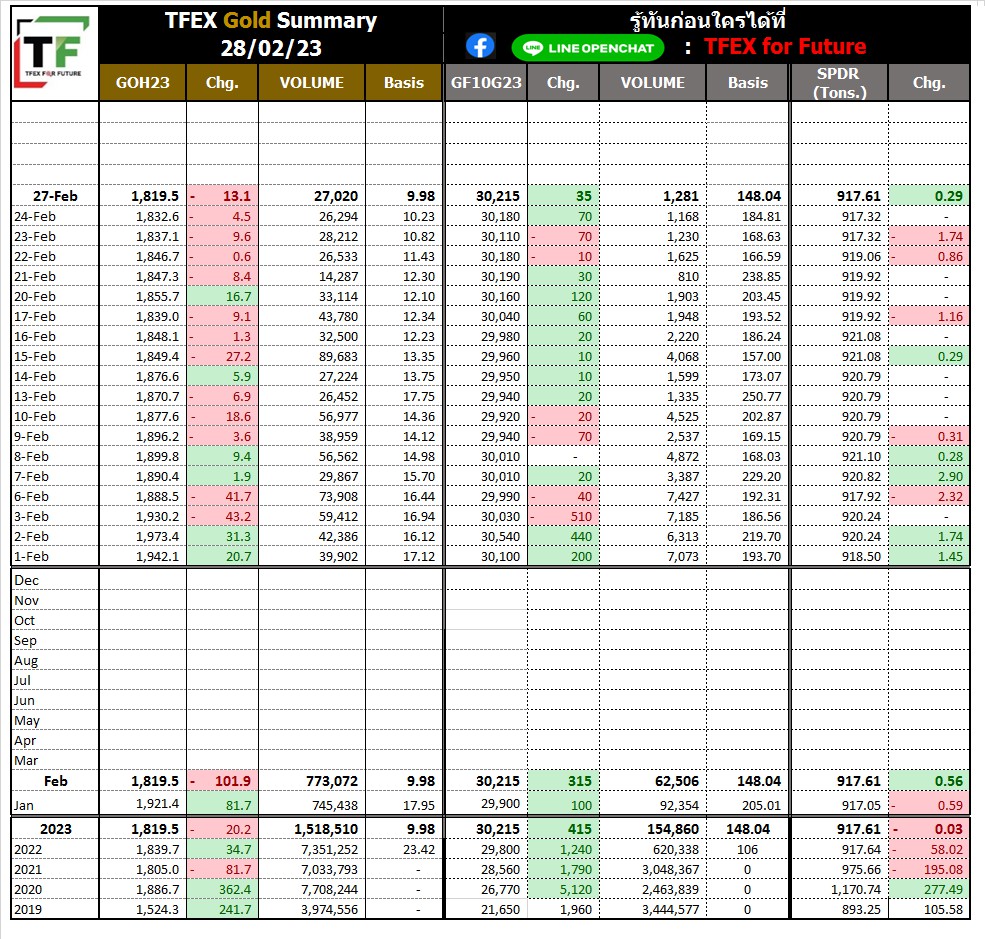The height and width of the screenshot is (939, 985).
Task: Click 2020 GF10G23 change 5,120
Action: coord(576,889)
